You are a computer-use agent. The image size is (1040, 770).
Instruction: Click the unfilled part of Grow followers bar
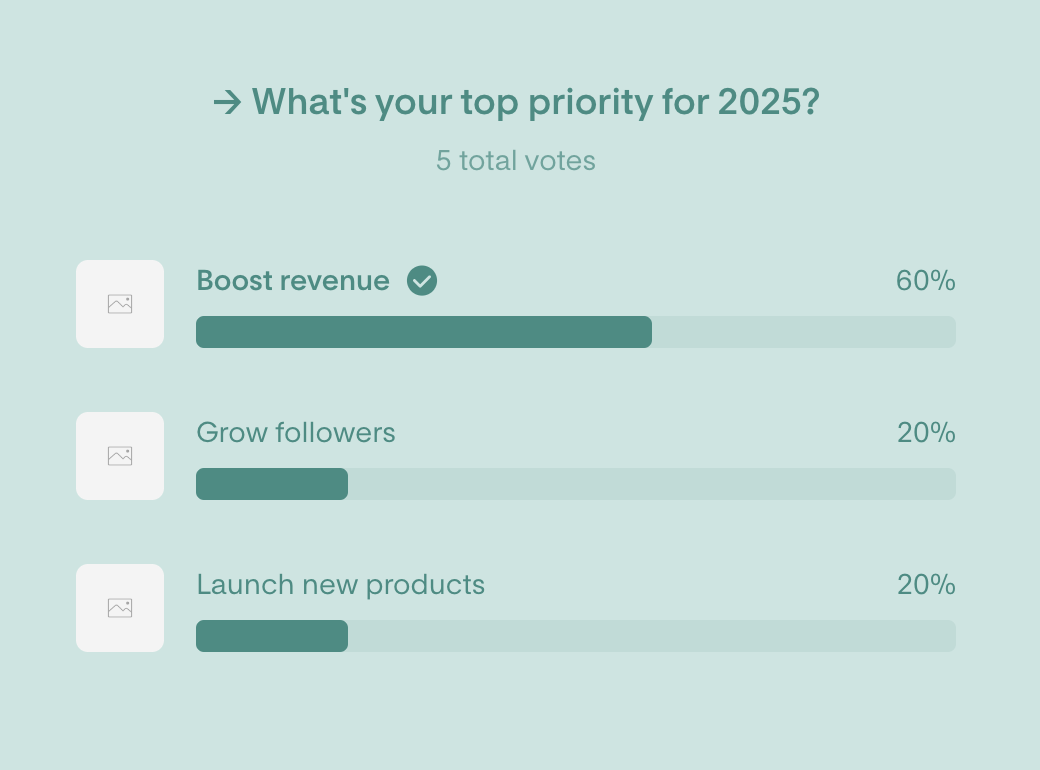coord(652,483)
